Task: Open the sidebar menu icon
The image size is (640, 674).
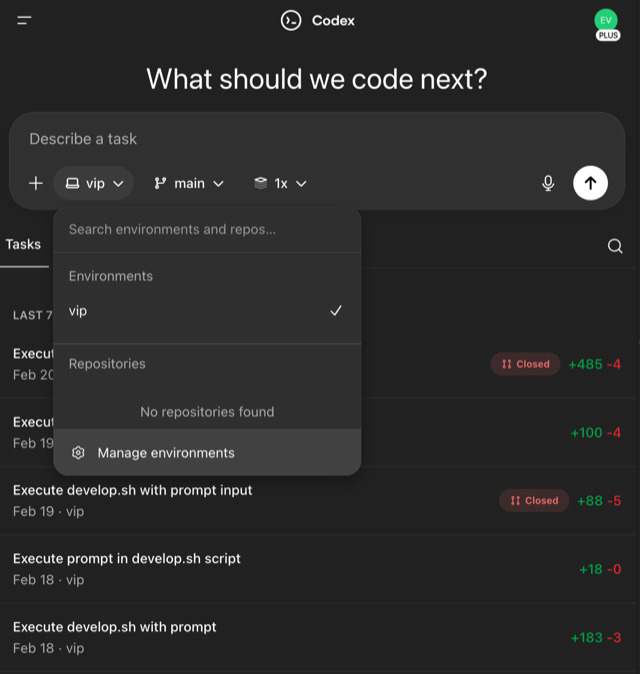Action: [x=24, y=20]
